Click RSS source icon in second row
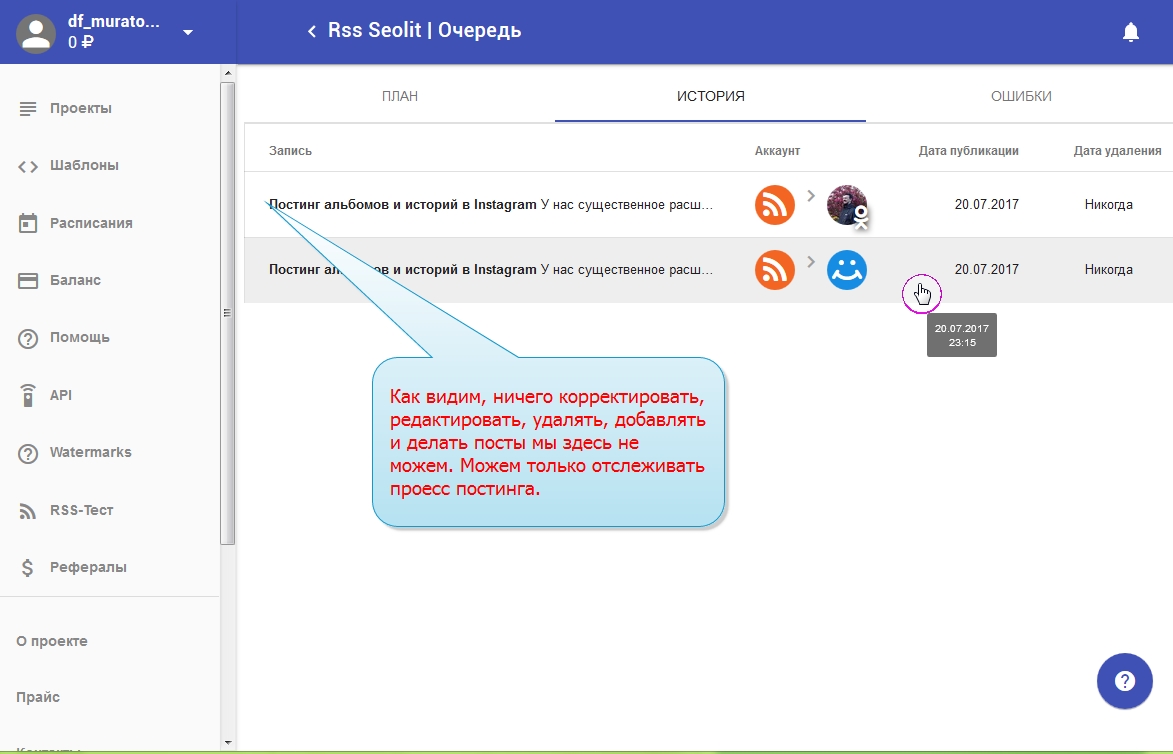The image size is (1173, 754). pos(774,270)
